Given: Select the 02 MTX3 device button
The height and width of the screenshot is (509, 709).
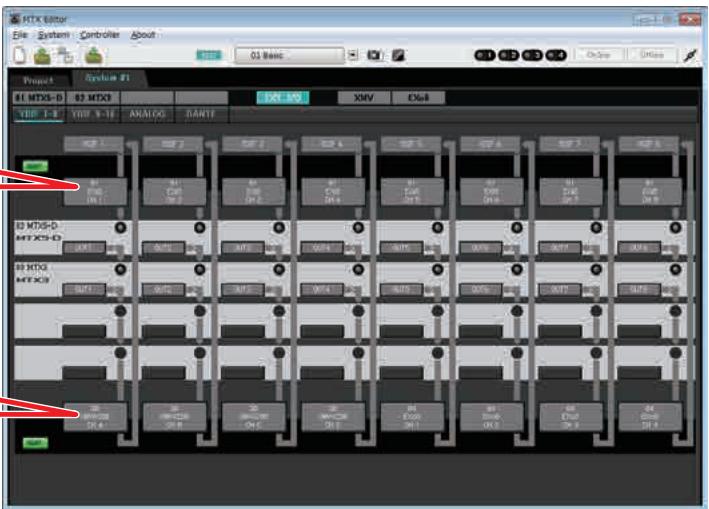Looking at the screenshot, I should pos(93,98).
